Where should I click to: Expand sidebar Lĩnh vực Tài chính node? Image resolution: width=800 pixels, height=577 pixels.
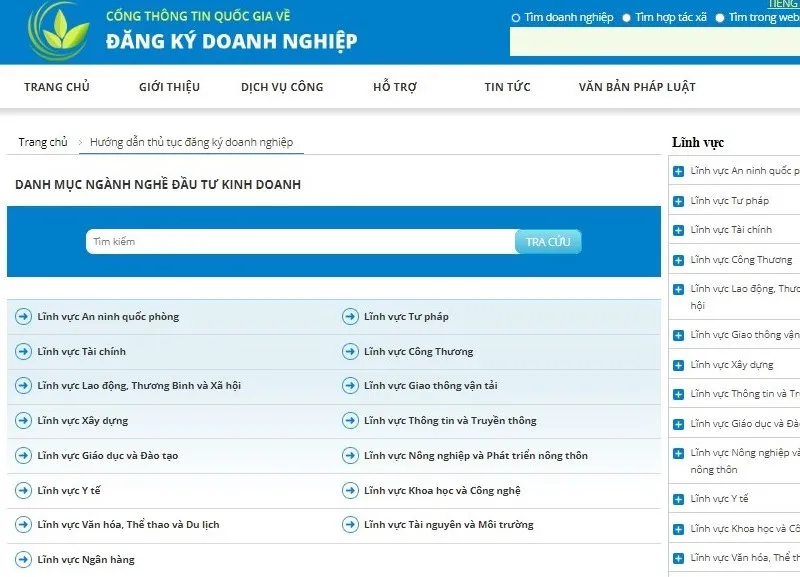tap(679, 231)
